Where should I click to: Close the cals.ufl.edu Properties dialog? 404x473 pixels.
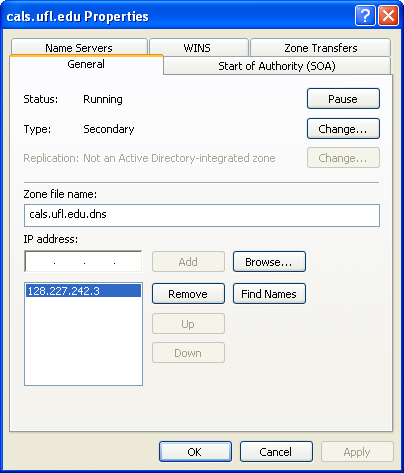388,16
